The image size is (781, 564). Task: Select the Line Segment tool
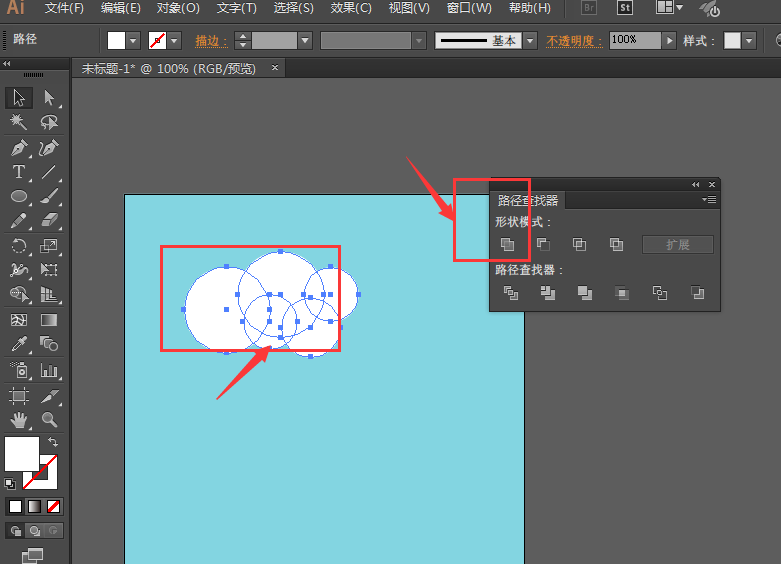coord(49,172)
